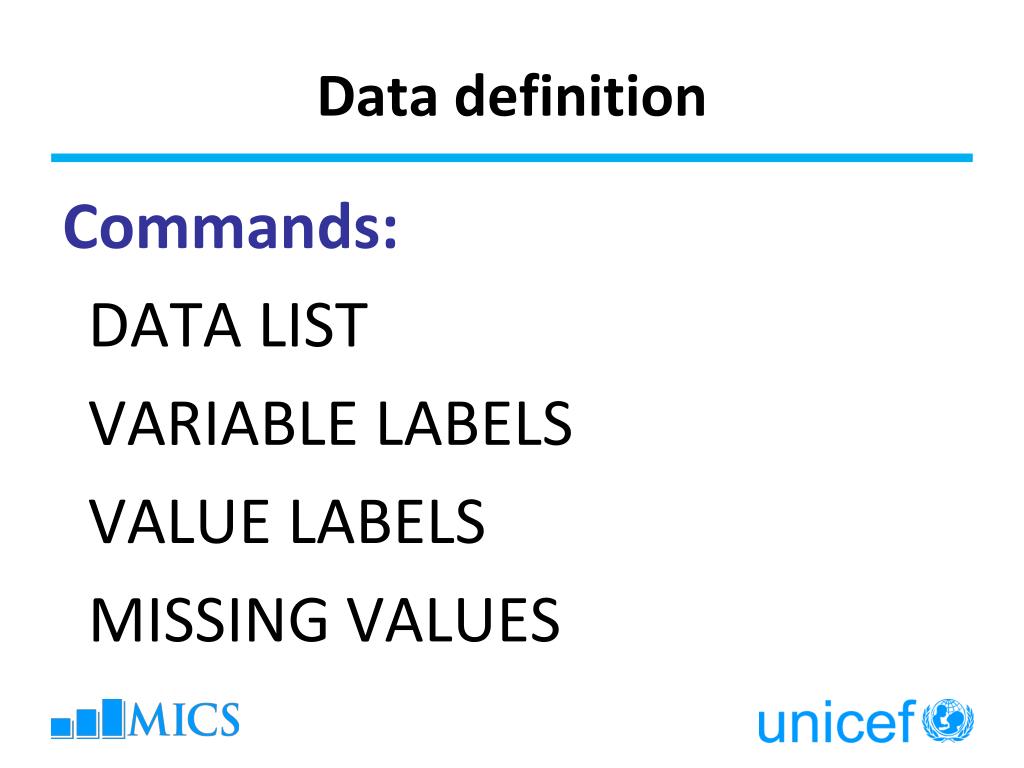Click the word MISSING
The image size is (1024, 768).
pos(209,619)
